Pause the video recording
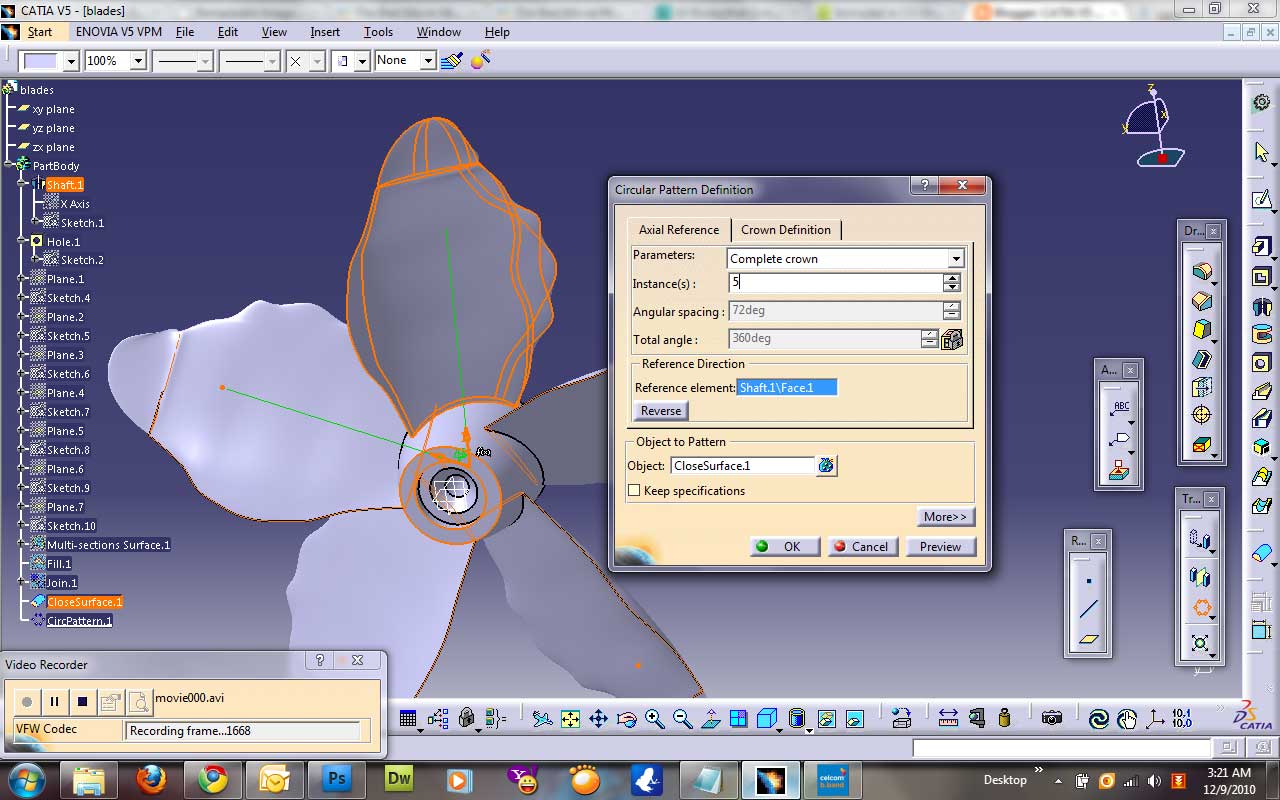1280x800 pixels. pos(55,702)
